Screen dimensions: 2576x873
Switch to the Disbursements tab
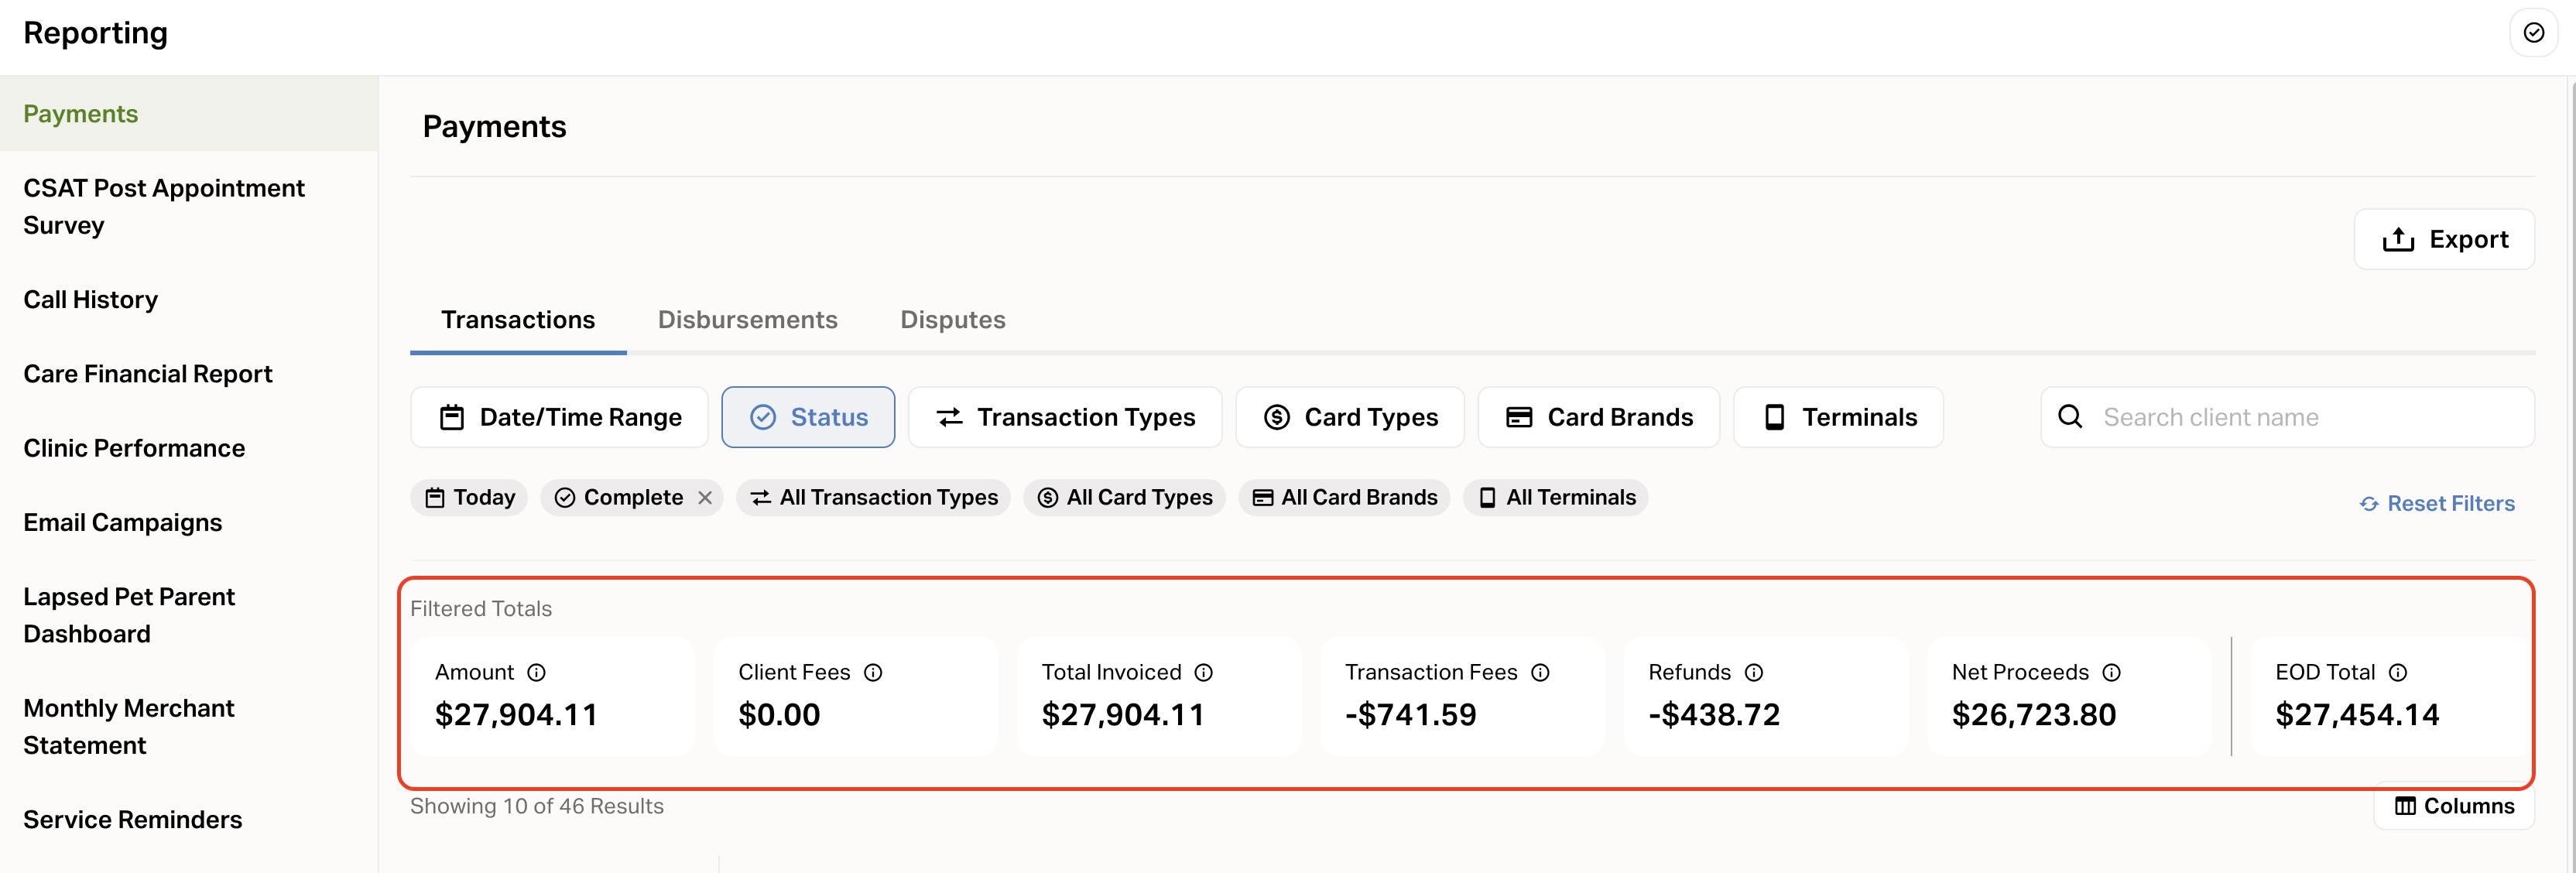747,320
